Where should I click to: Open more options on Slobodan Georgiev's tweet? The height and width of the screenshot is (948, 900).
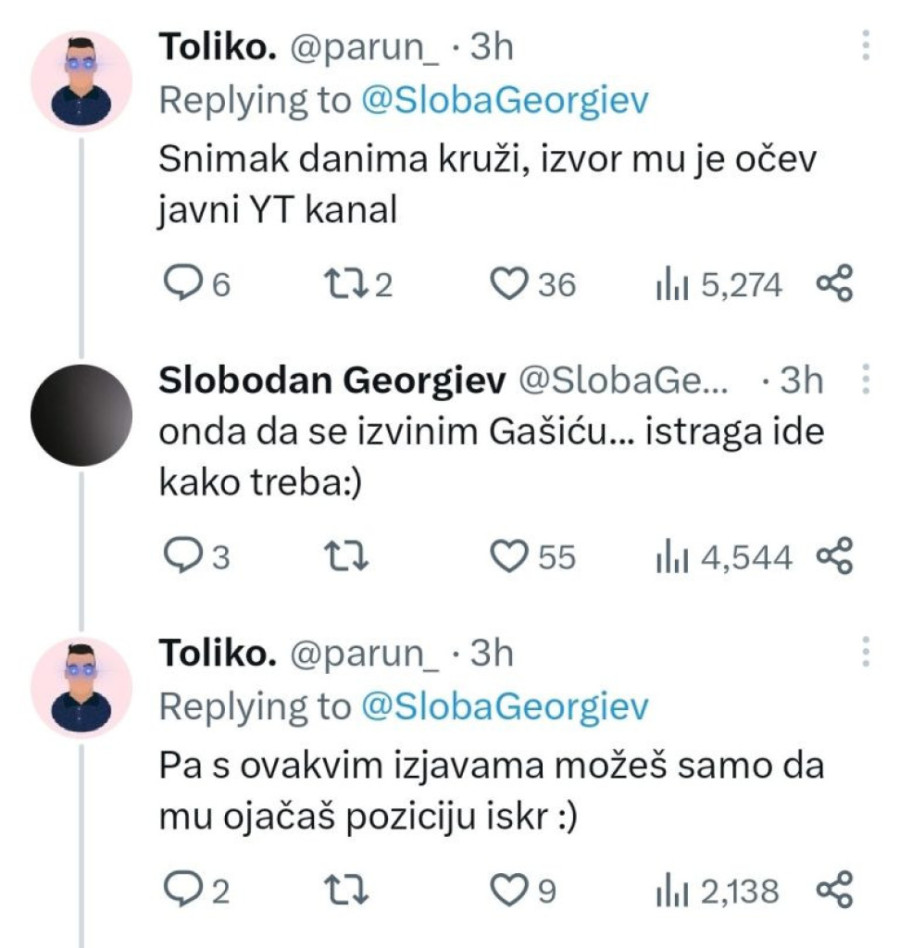point(865,380)
